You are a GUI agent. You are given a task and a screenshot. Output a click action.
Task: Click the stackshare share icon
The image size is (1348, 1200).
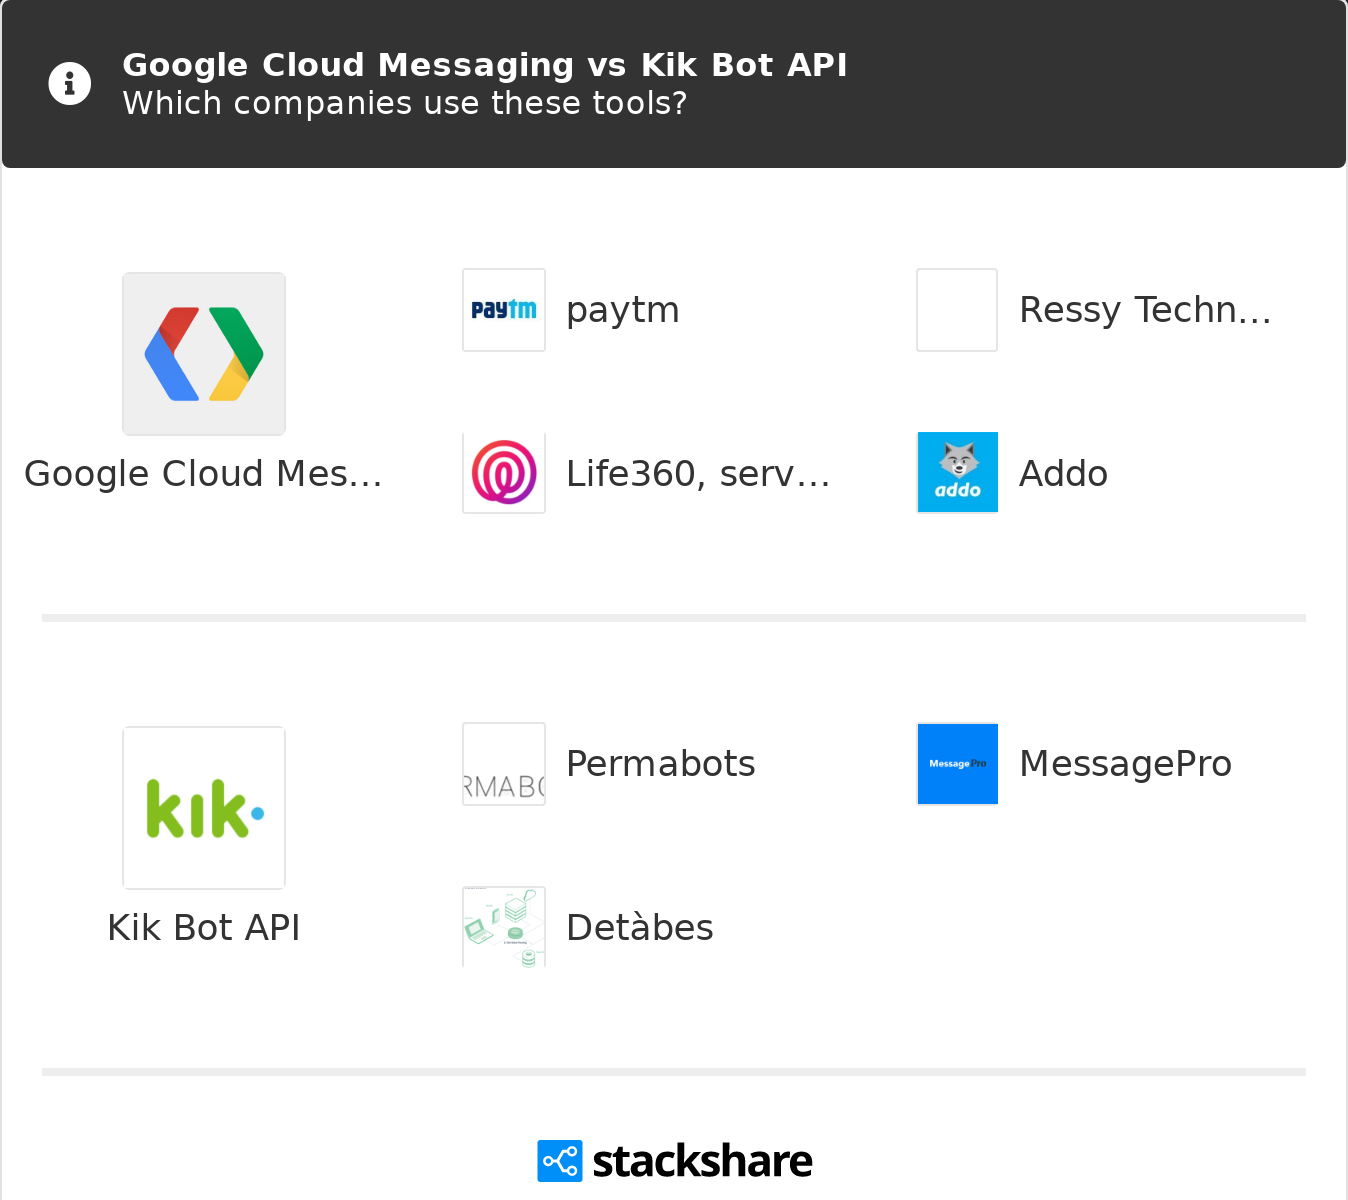coord(560,1161)
